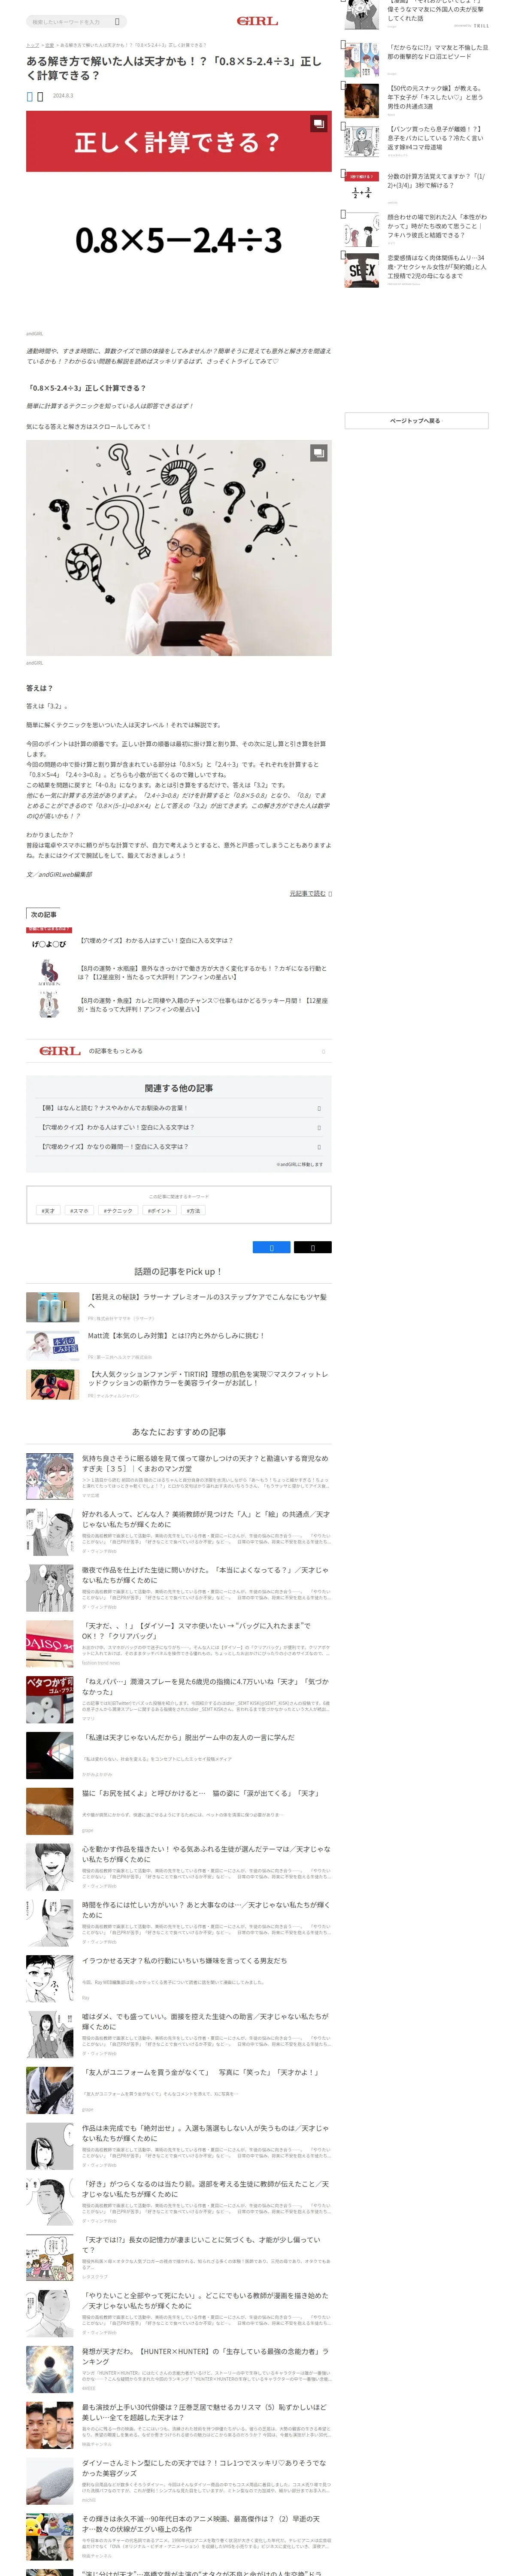Screen dimensions: 515x2576
Task: Select the #スマホ keyword tag
Action: [79, 1210]
